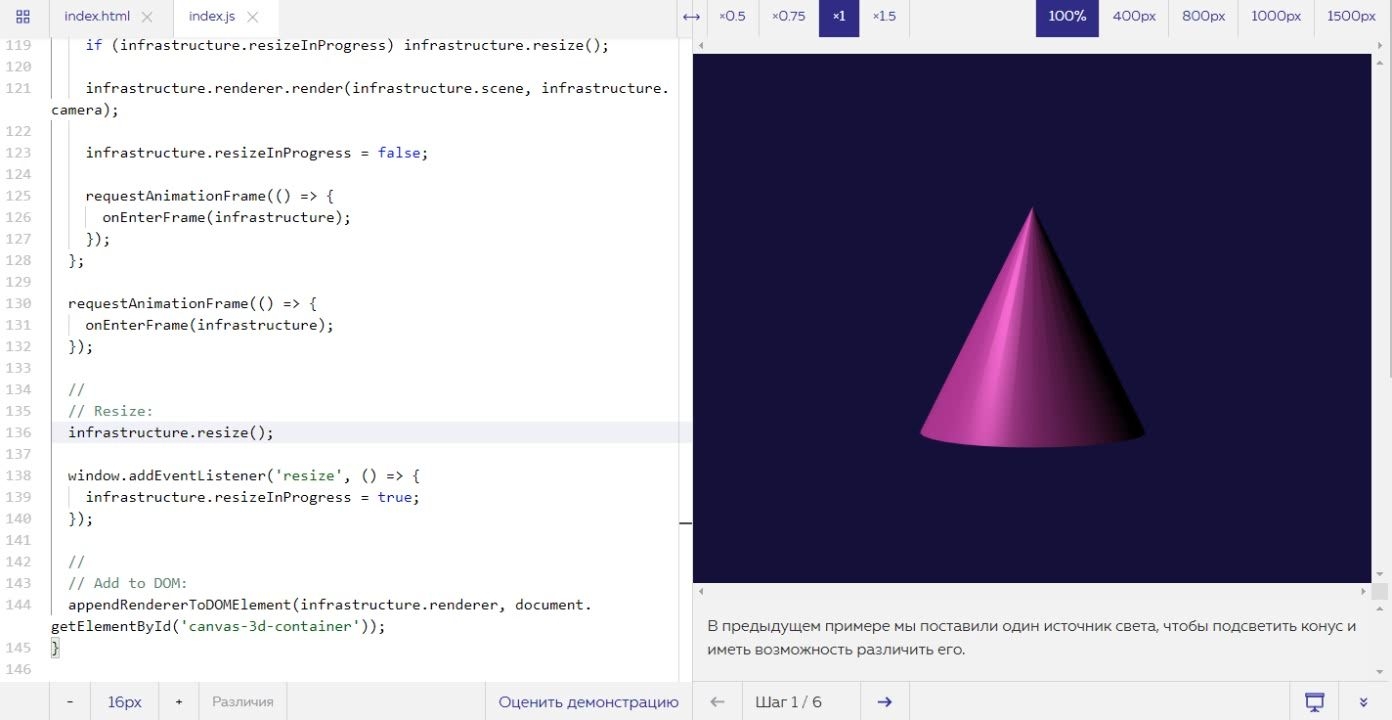
Task: Set preview zoom to ×0.5
Action: (733, 17)
